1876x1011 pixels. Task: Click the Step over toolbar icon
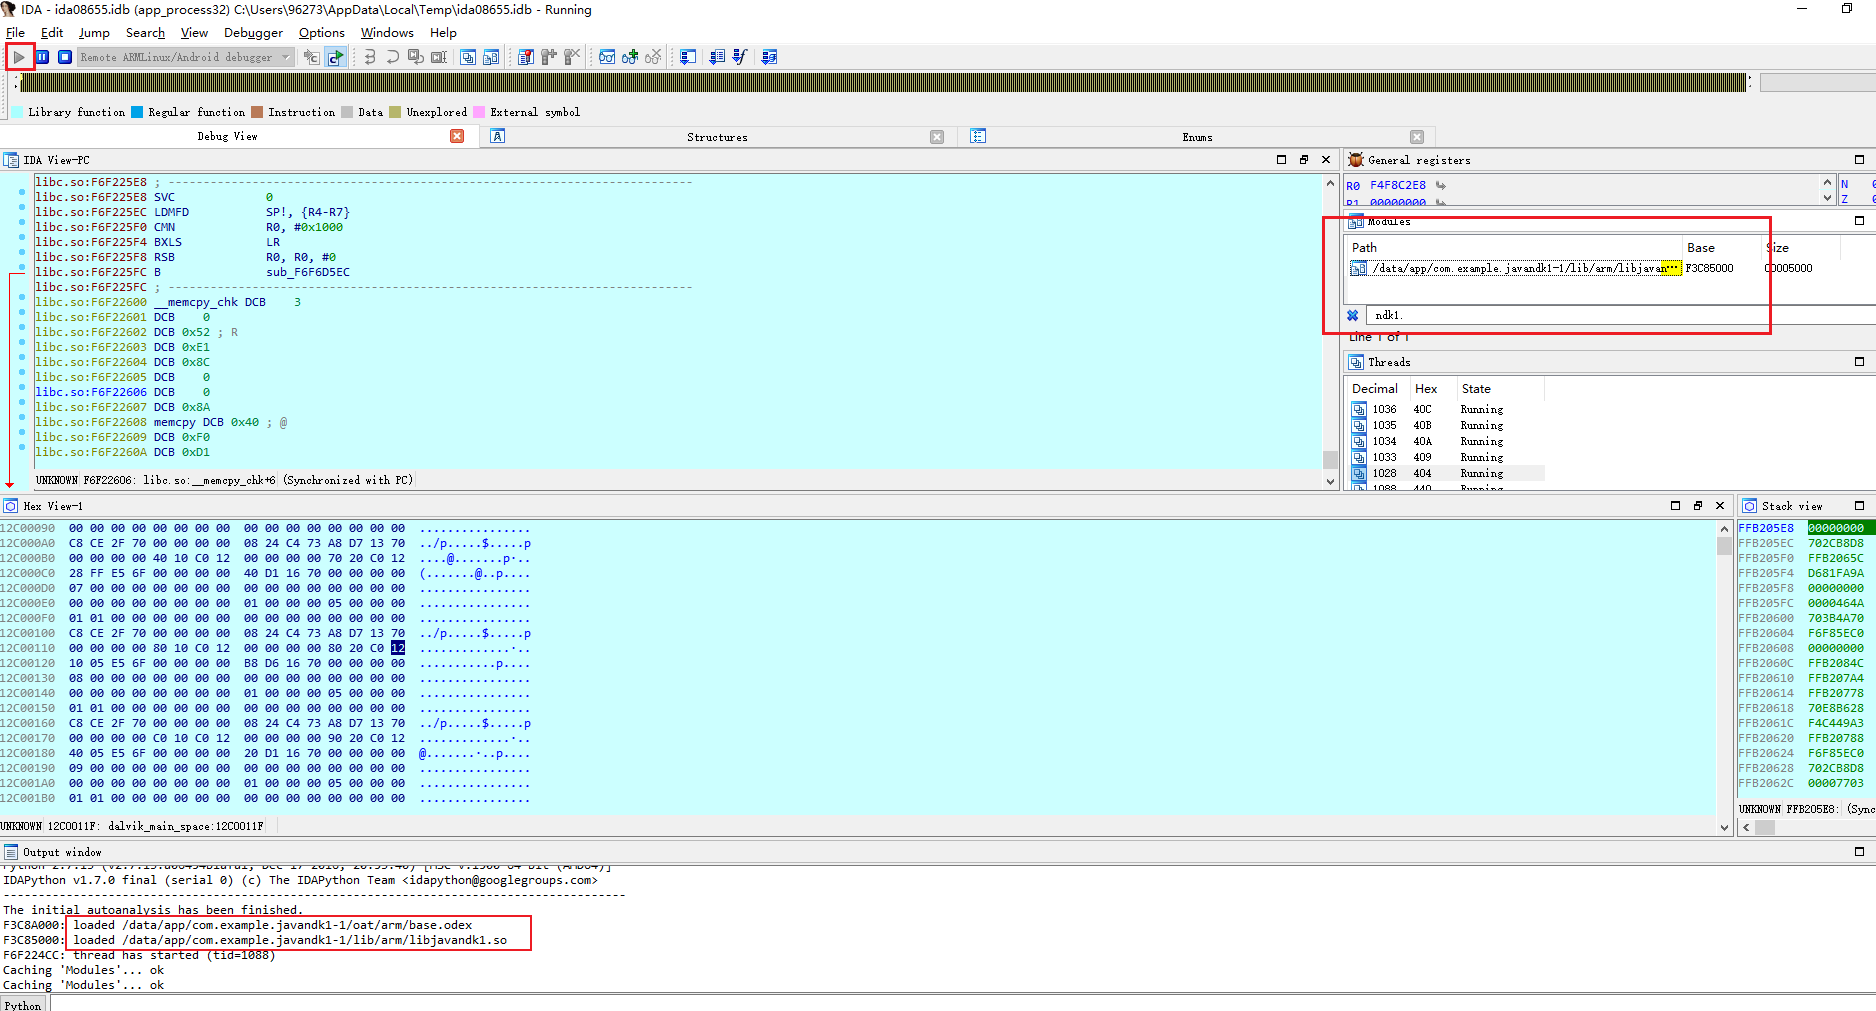tap(392, 57)
